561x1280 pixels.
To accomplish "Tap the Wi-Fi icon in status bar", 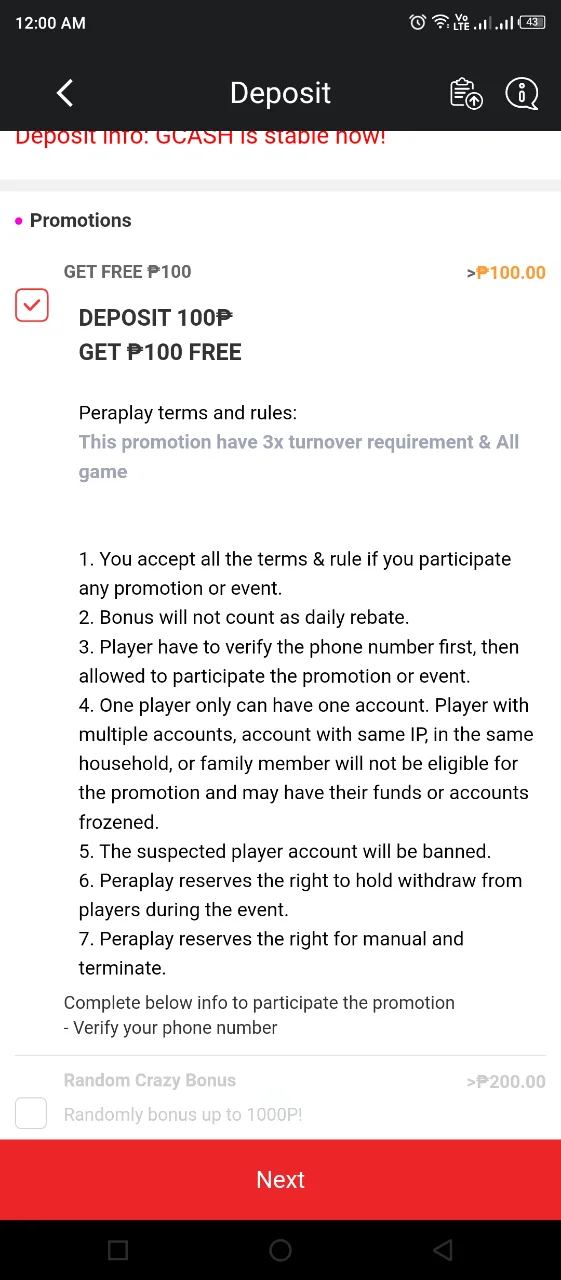I will tap(440, 22).
